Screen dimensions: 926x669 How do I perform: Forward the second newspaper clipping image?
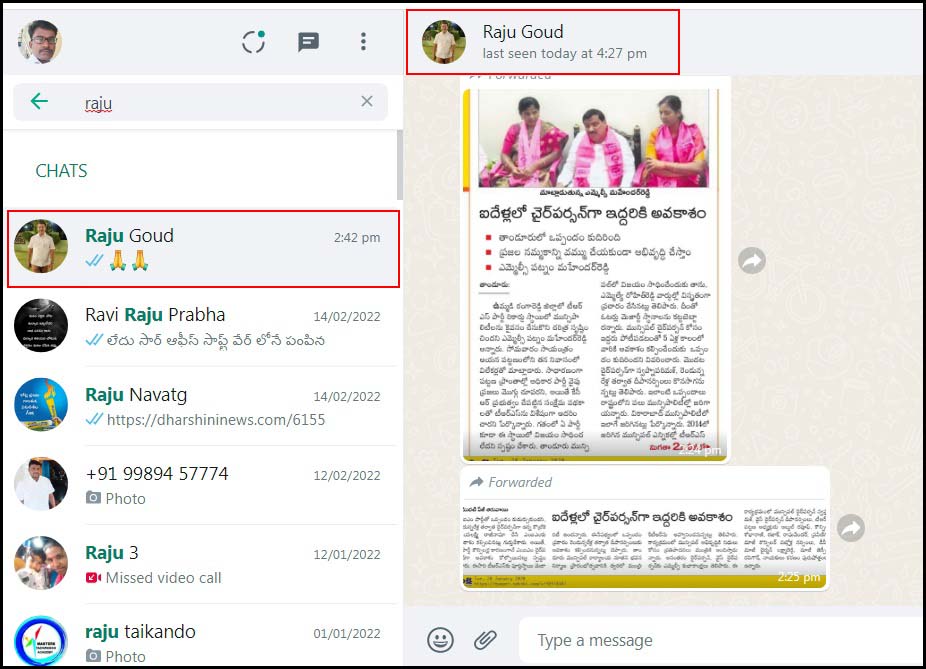[x=851, y=528]
